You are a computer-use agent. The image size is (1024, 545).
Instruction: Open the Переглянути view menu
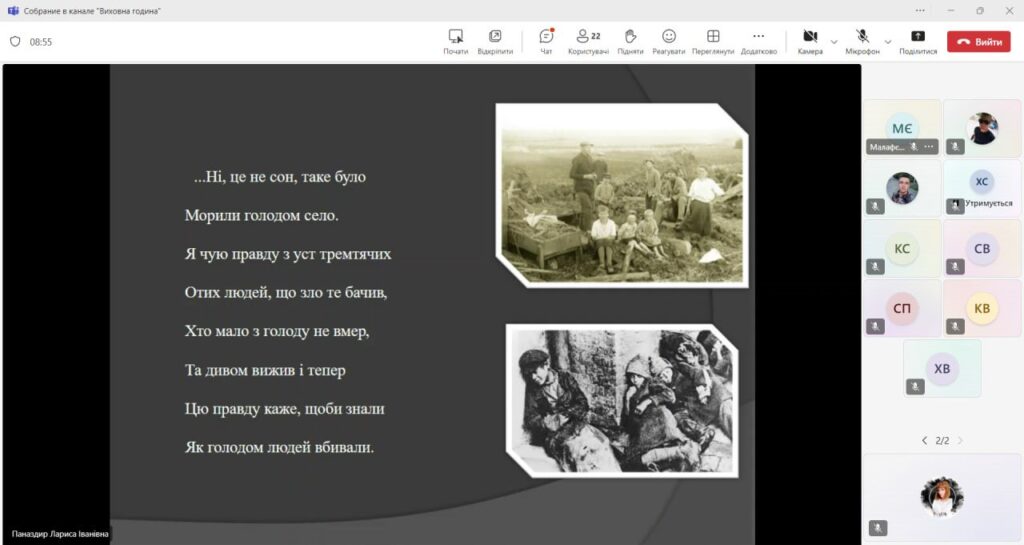pos(713,41)
